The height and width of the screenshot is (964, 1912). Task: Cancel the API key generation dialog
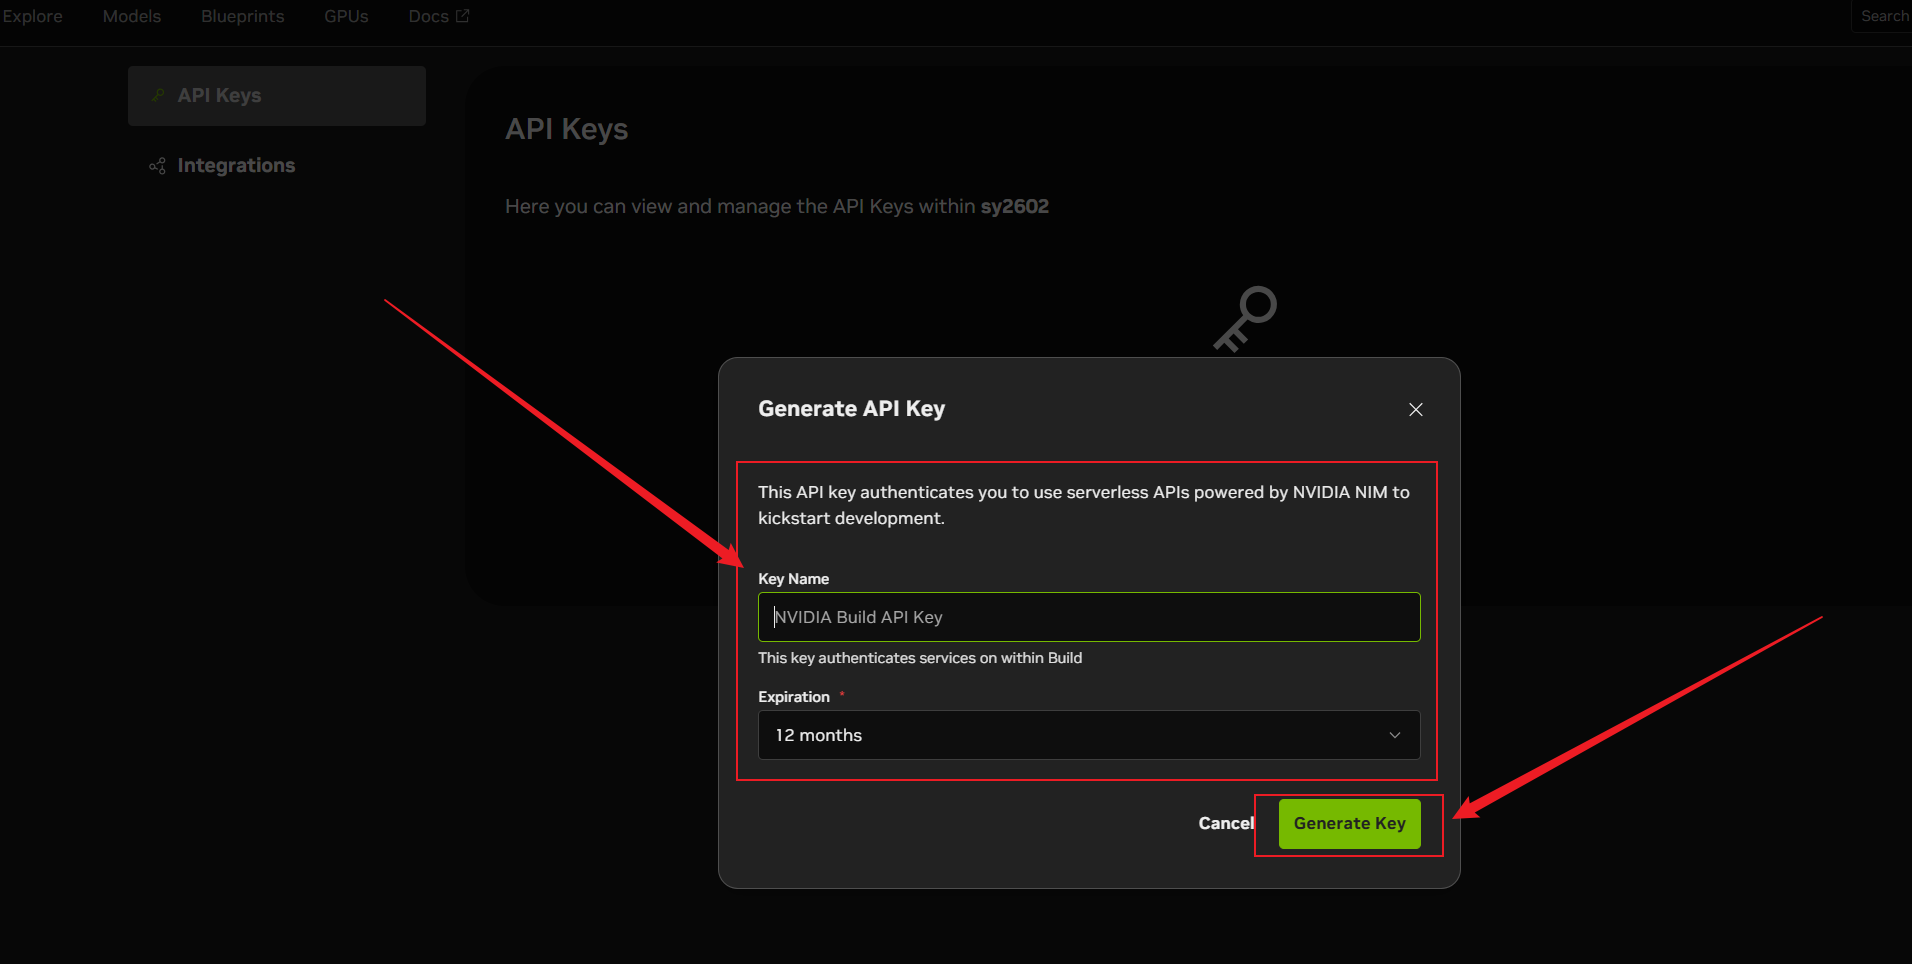click(x=1225, y=823)
